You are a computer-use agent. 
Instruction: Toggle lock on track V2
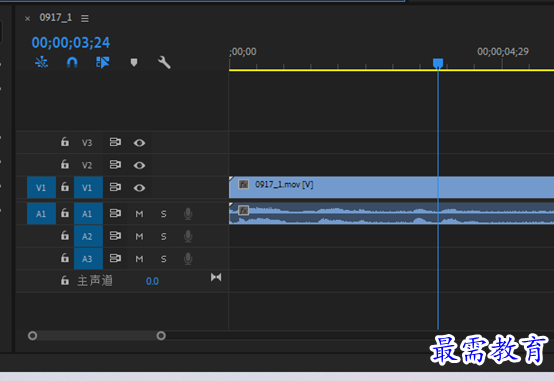pyautogui.click(x=65, y=165)
